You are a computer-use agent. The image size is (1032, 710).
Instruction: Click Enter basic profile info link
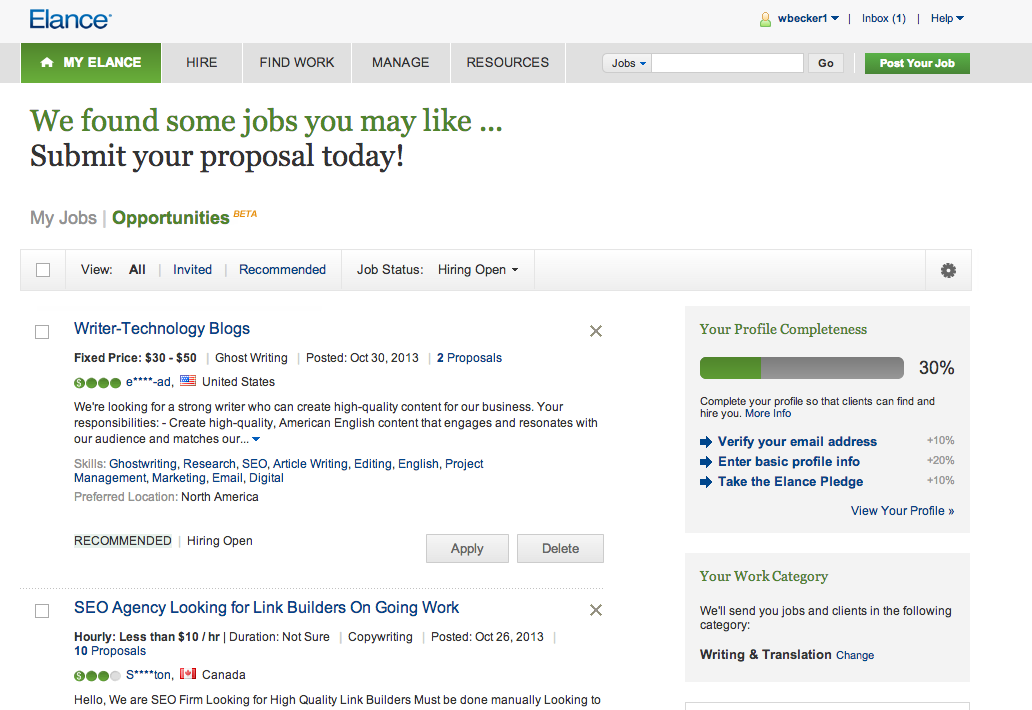tap(788, 461)
